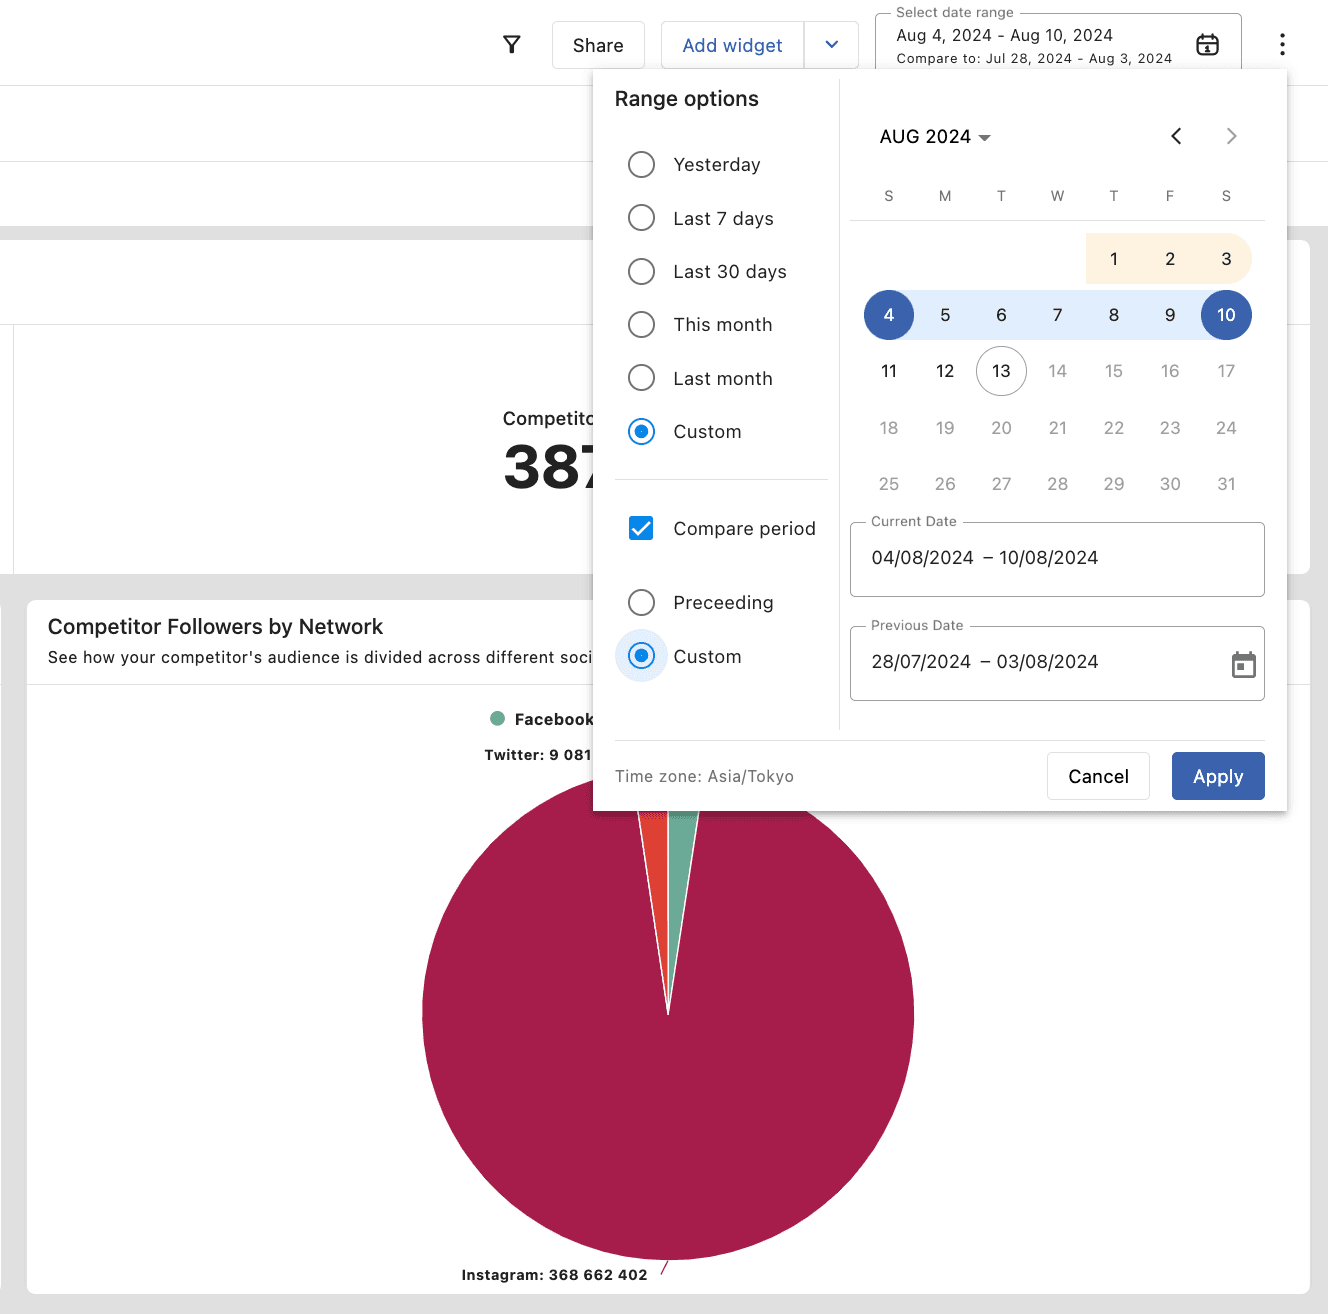Expand the Add widget dropdown arrow
This screenshot has height=1314, width=1328.
(831, 45)
